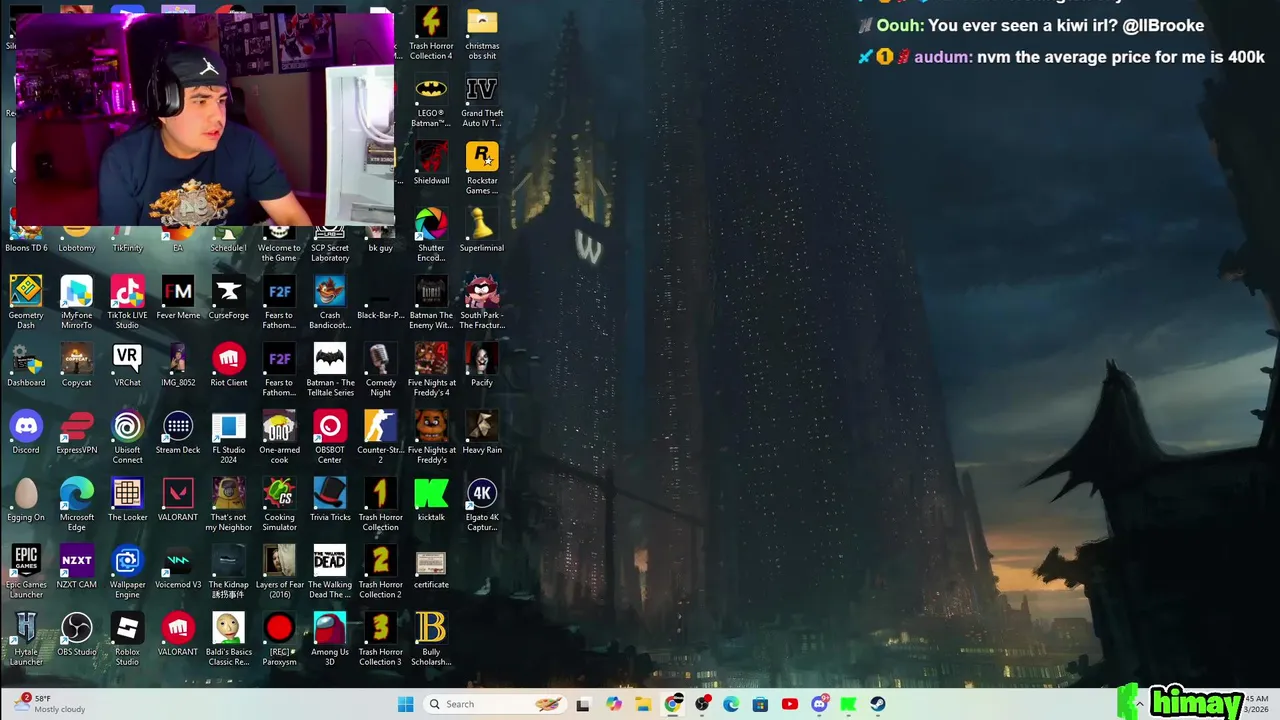Open Epic Games Launcher shortcut

[x=26, y=570]
